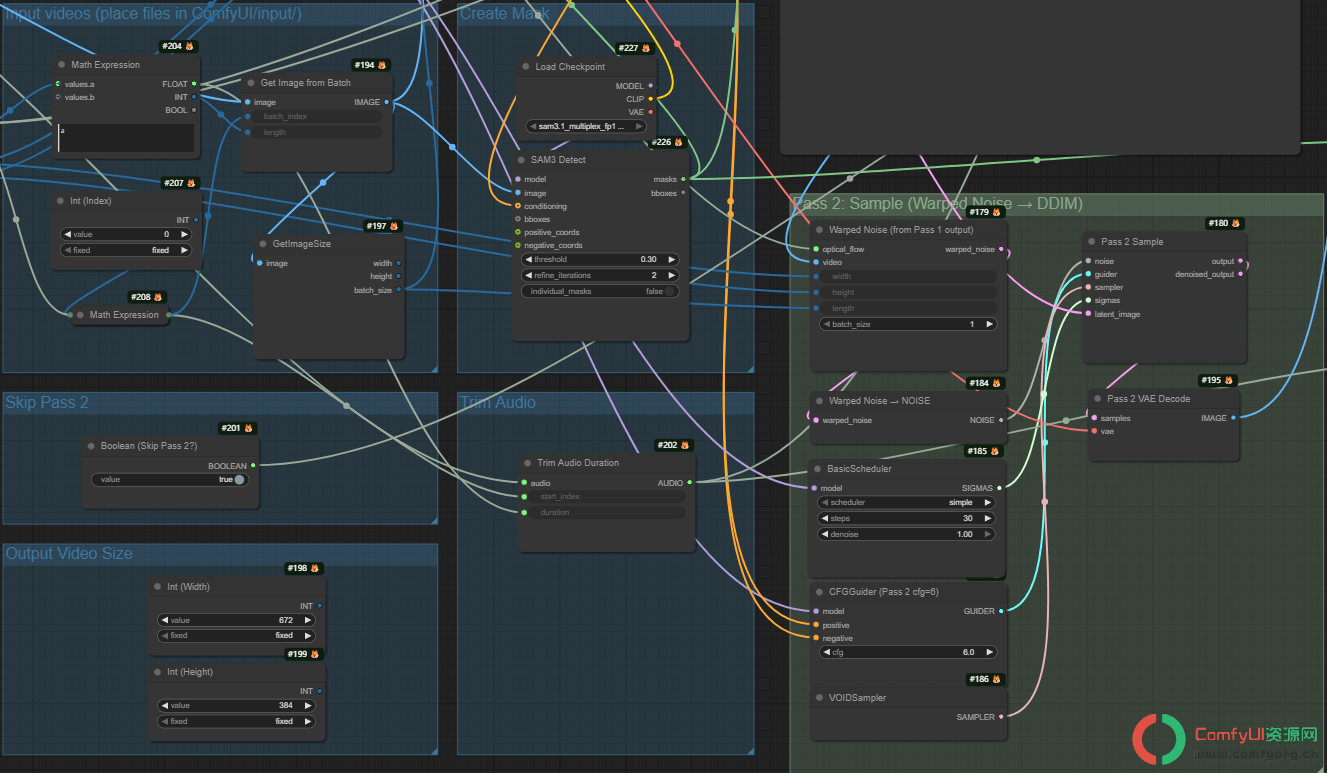Click the #180 badge above Pass 2 Sample
Image resolution: width=1327 pixels, height=773 pixels.
click(1223, 224)
